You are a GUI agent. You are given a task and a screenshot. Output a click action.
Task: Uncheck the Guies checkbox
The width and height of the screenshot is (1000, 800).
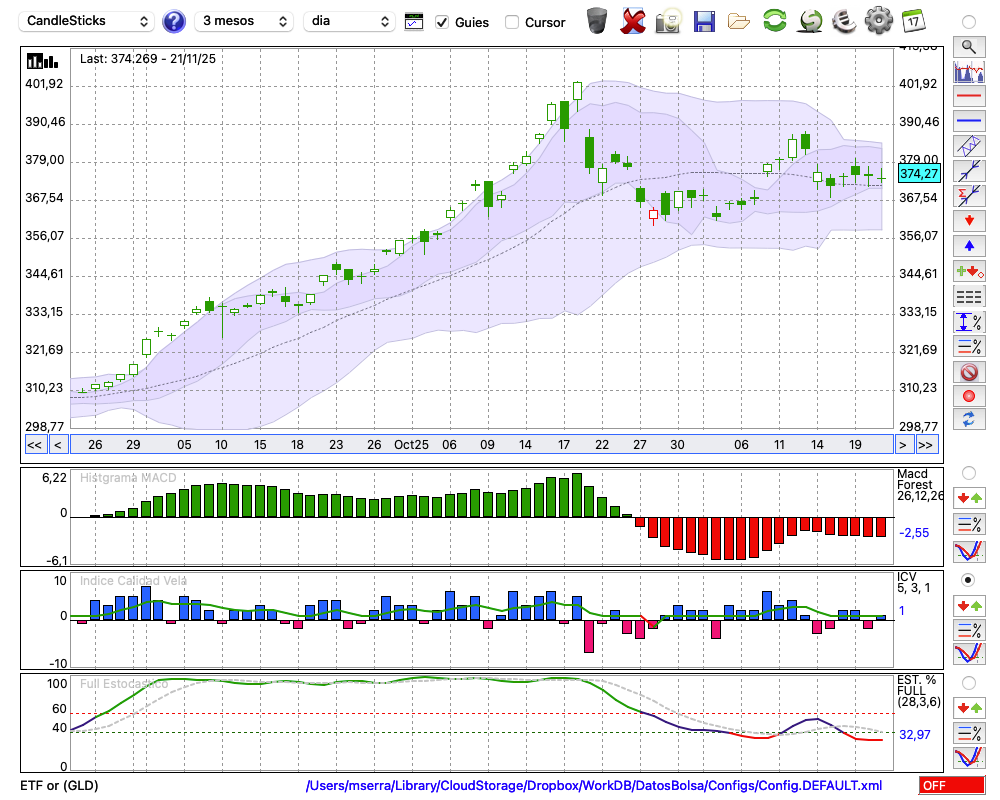[x=442, y=22]
